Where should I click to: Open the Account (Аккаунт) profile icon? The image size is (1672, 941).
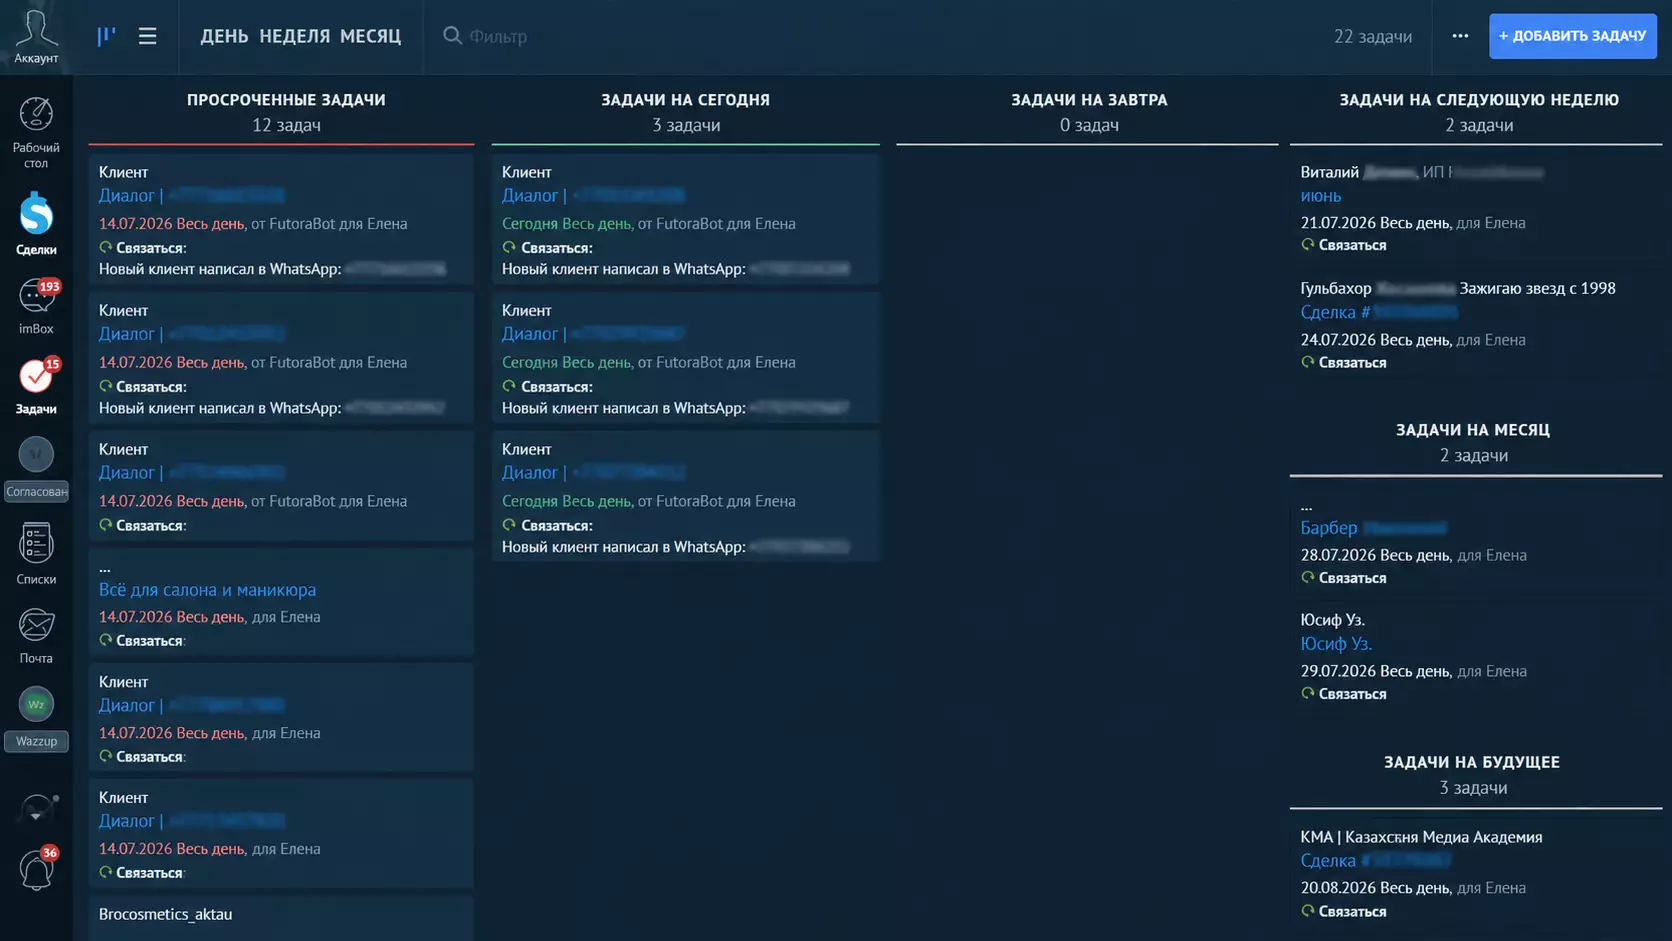pos(36,36)
